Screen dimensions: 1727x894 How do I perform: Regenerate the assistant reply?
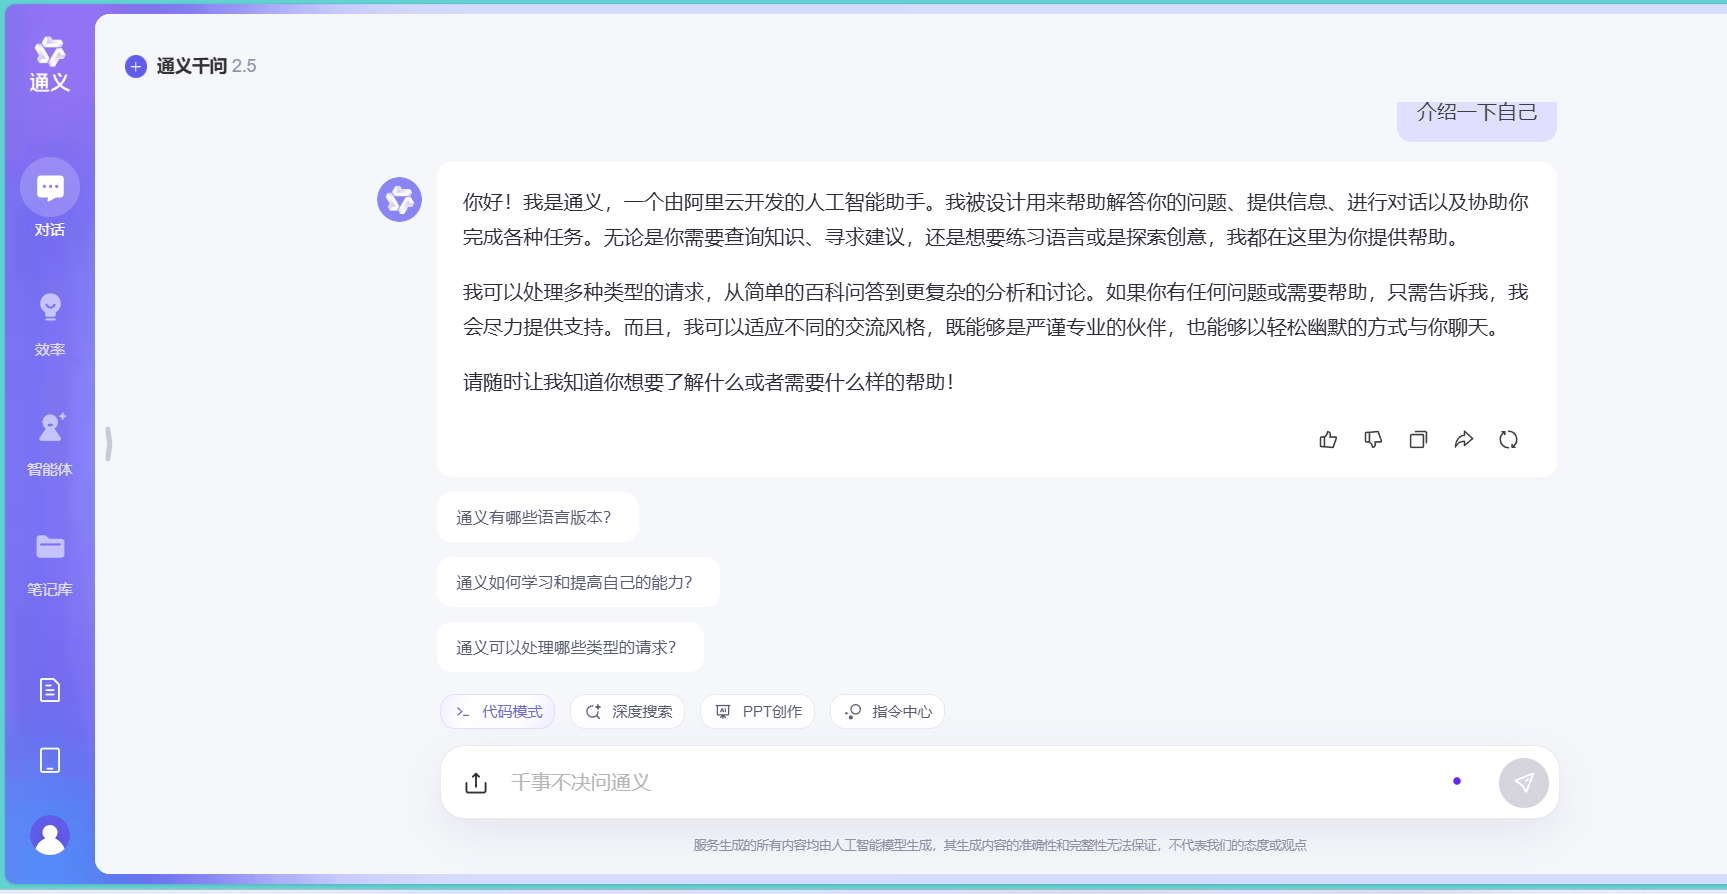pyautogui.click(x=1508, y=440)
